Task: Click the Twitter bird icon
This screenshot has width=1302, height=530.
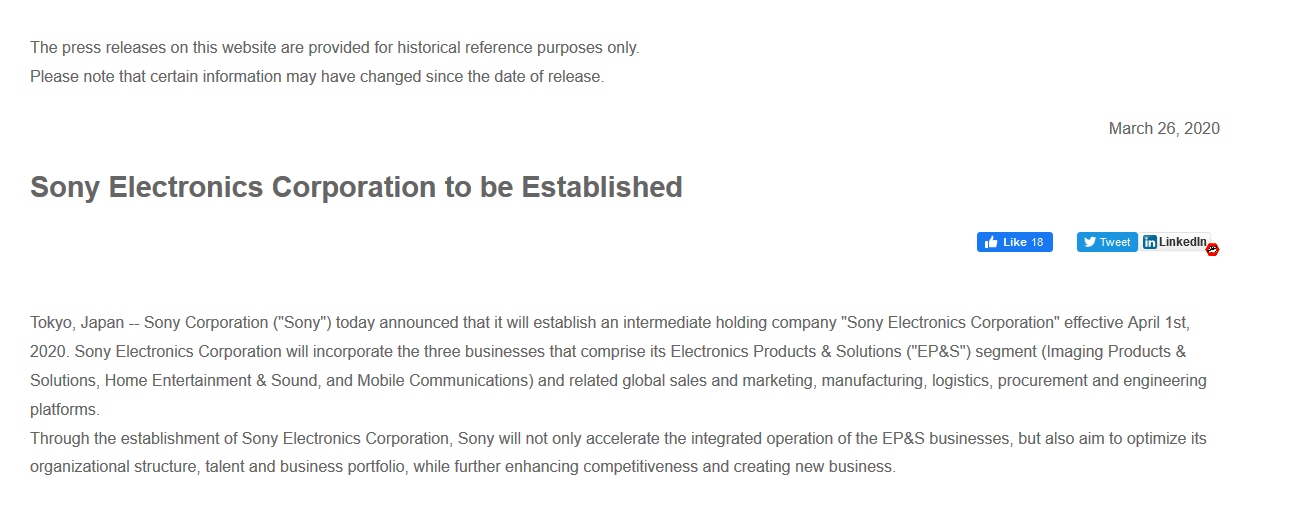Action: (1089, 242)
